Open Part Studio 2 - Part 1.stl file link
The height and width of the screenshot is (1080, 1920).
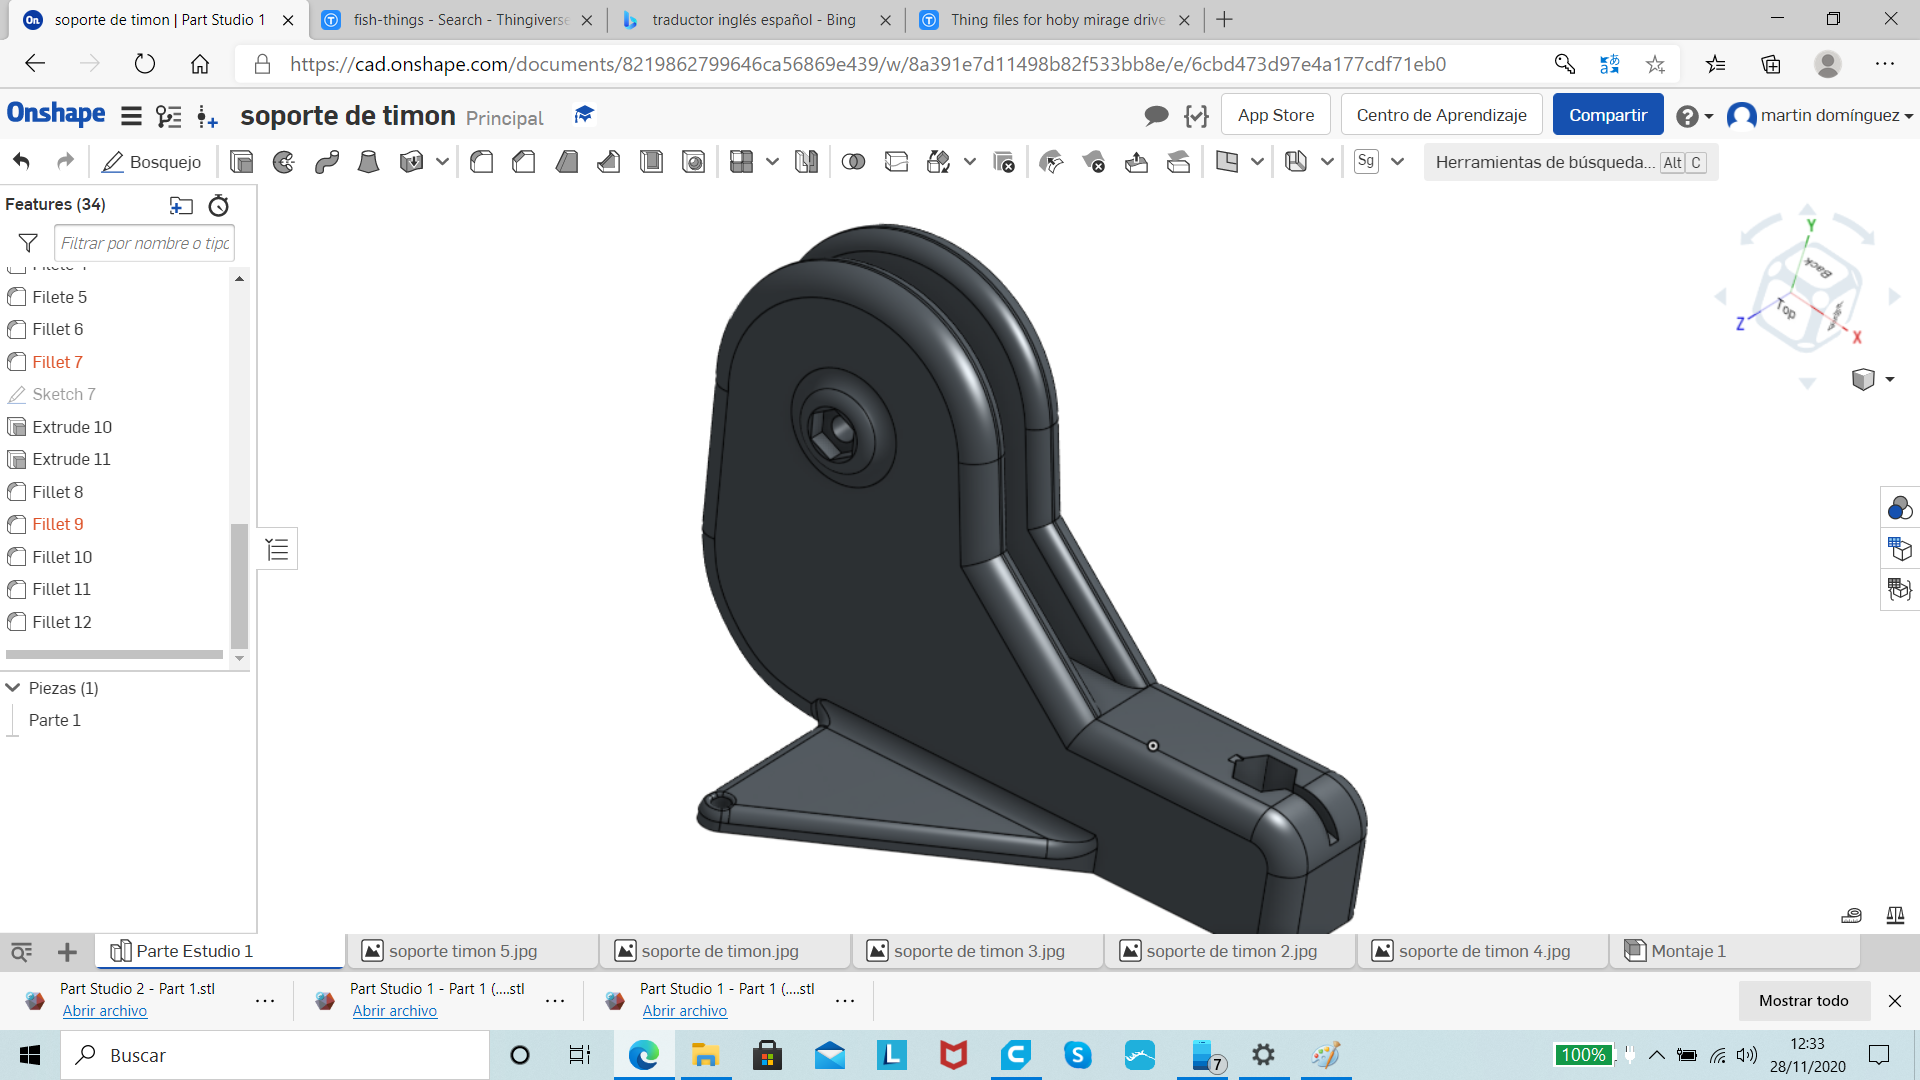[104, 1011]
